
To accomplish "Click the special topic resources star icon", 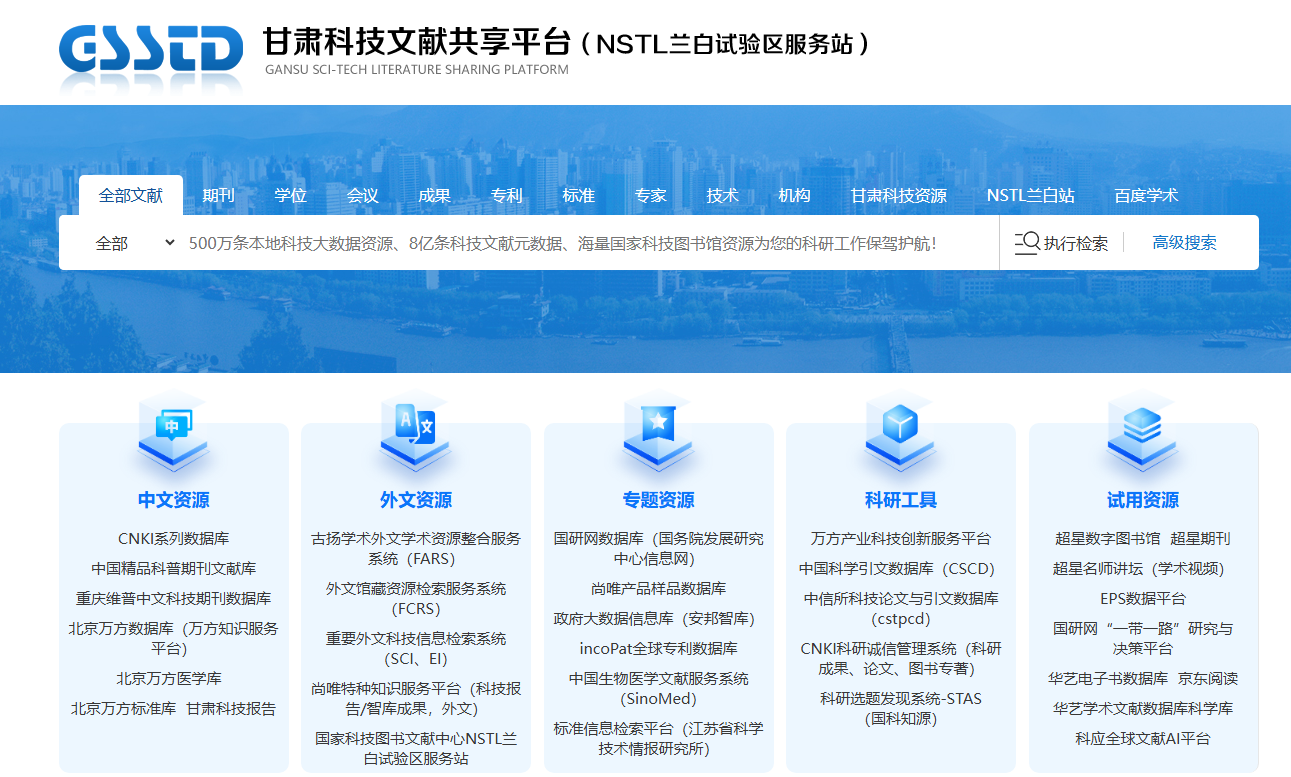I will point(658,429).
